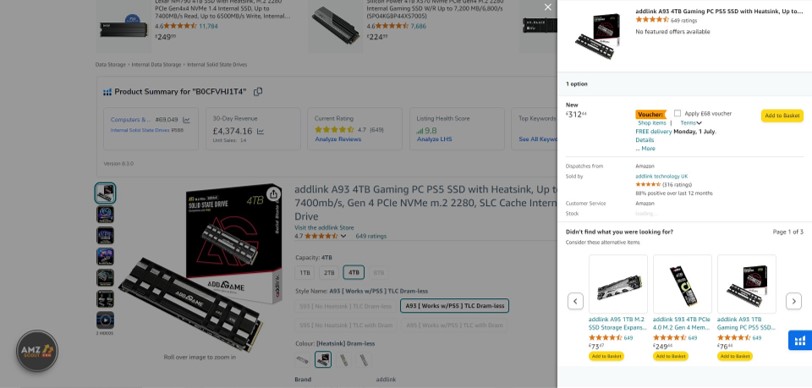Viewport: 812px width, 388px height.
Task: Show previous alternative items page arrow
Action: [x=575, y=301]
